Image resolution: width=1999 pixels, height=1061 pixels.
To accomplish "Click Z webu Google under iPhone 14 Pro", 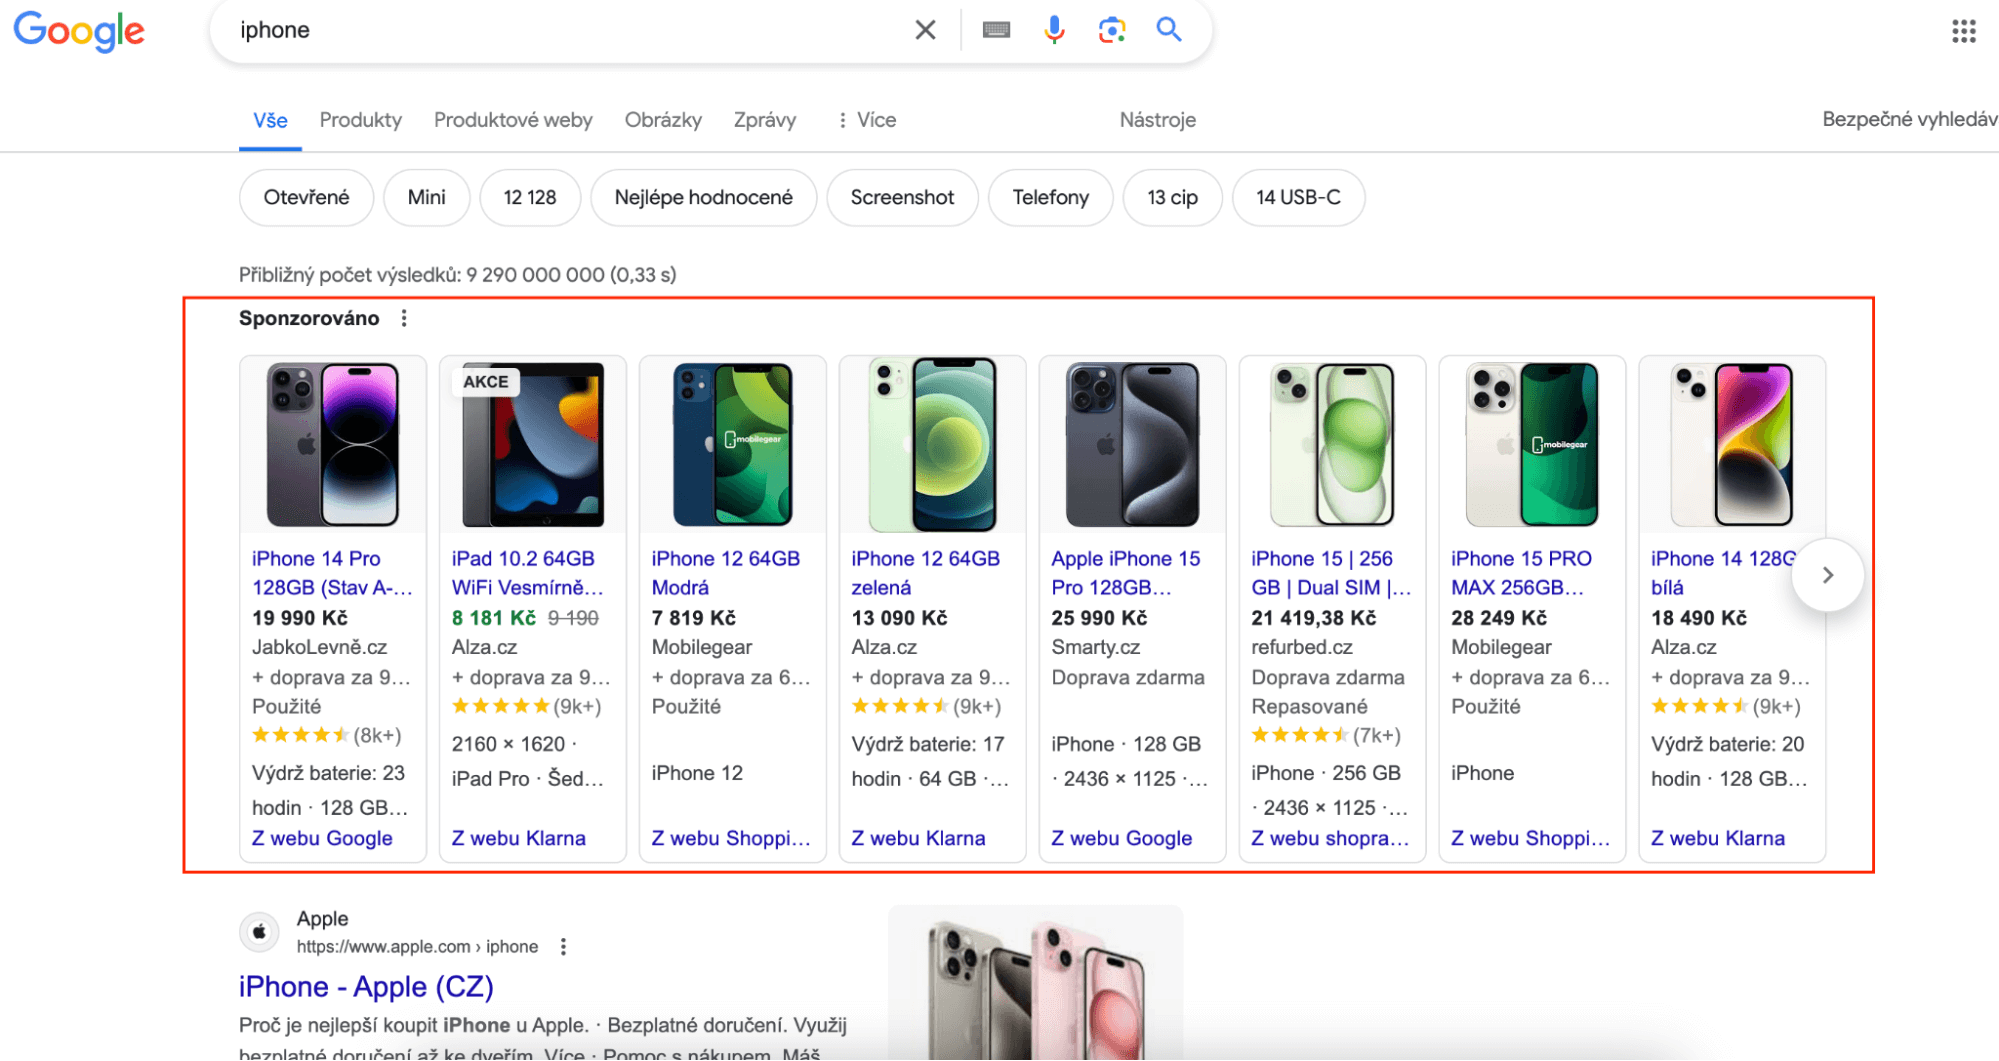I will [x=322, y=838].
